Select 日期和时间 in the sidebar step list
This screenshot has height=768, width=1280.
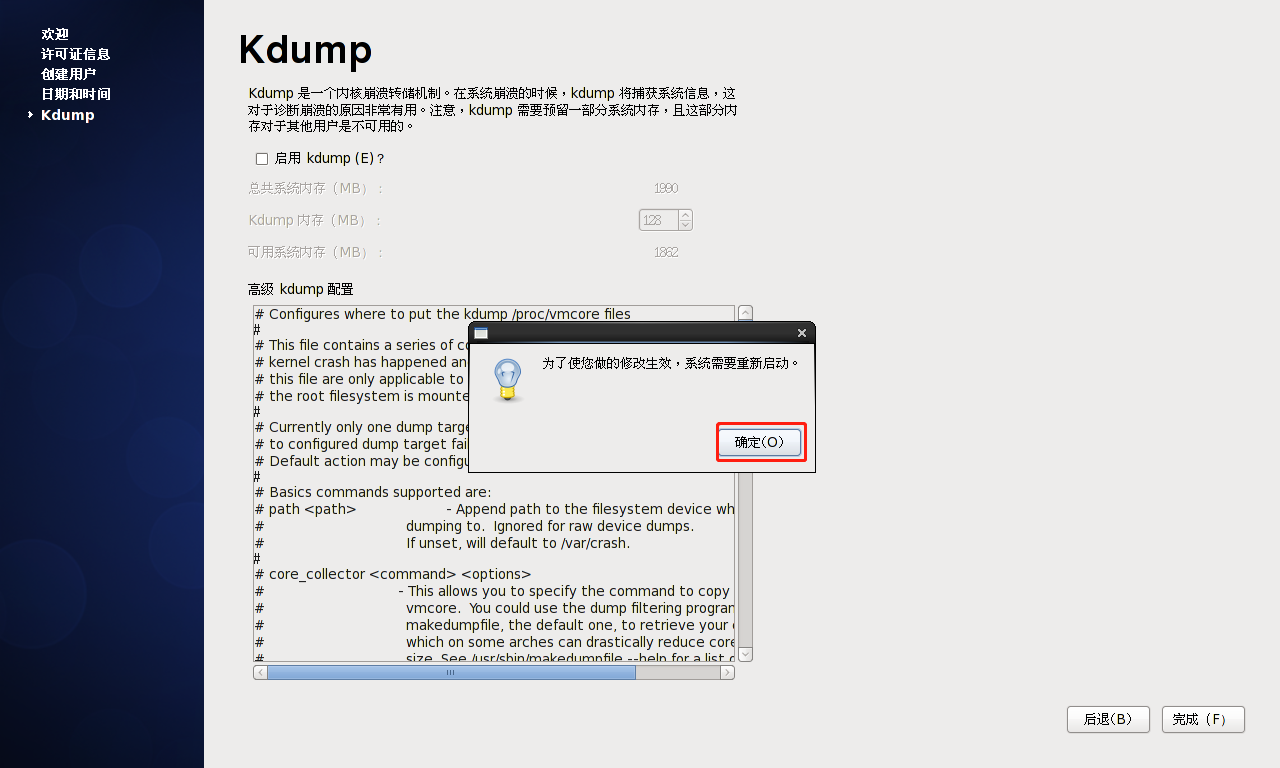point(76,94)
